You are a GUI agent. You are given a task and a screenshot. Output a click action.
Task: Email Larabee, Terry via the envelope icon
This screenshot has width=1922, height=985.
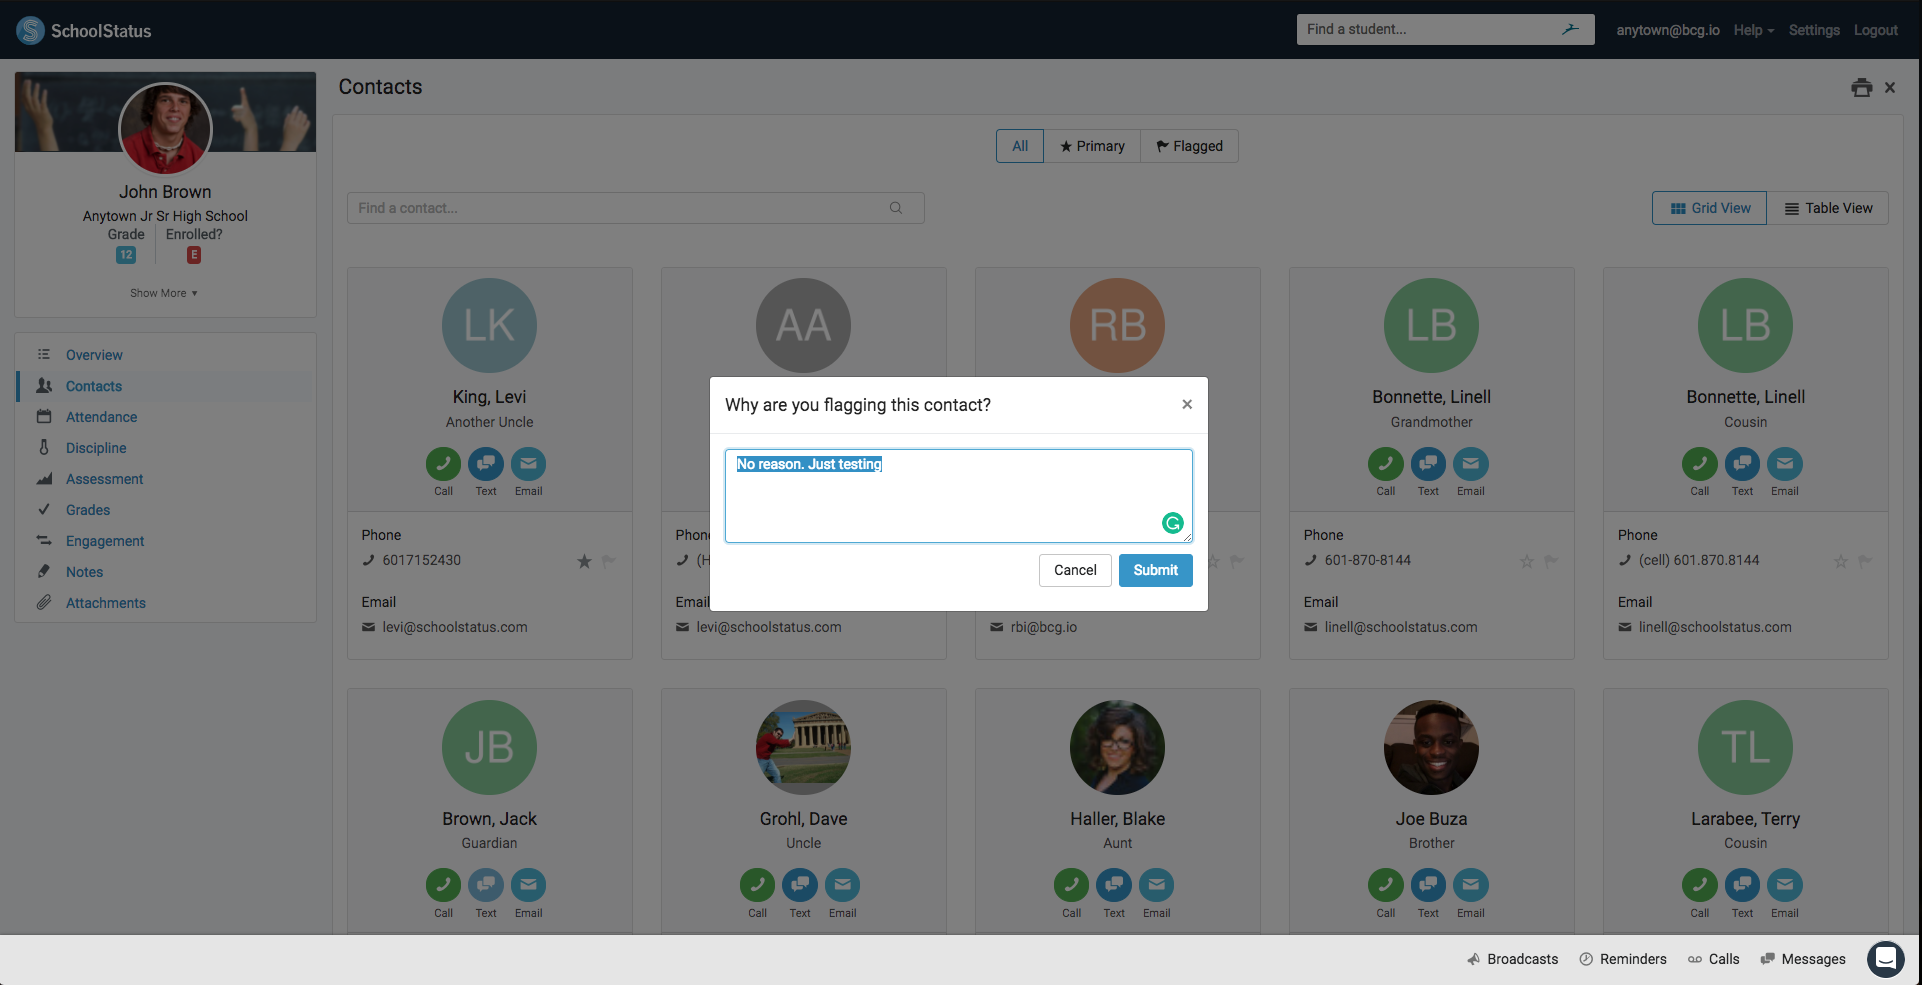1784,886
